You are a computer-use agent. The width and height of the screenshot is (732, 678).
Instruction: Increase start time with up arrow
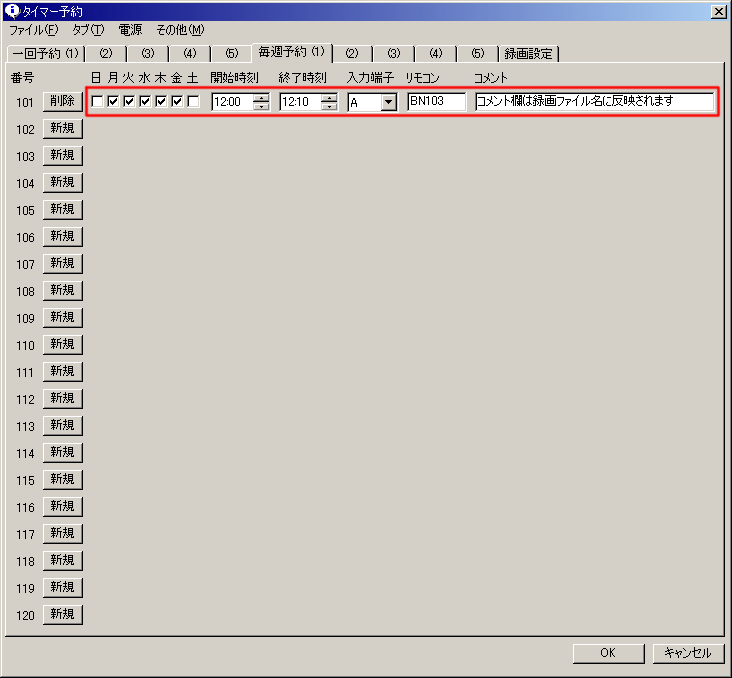(261, 97)
